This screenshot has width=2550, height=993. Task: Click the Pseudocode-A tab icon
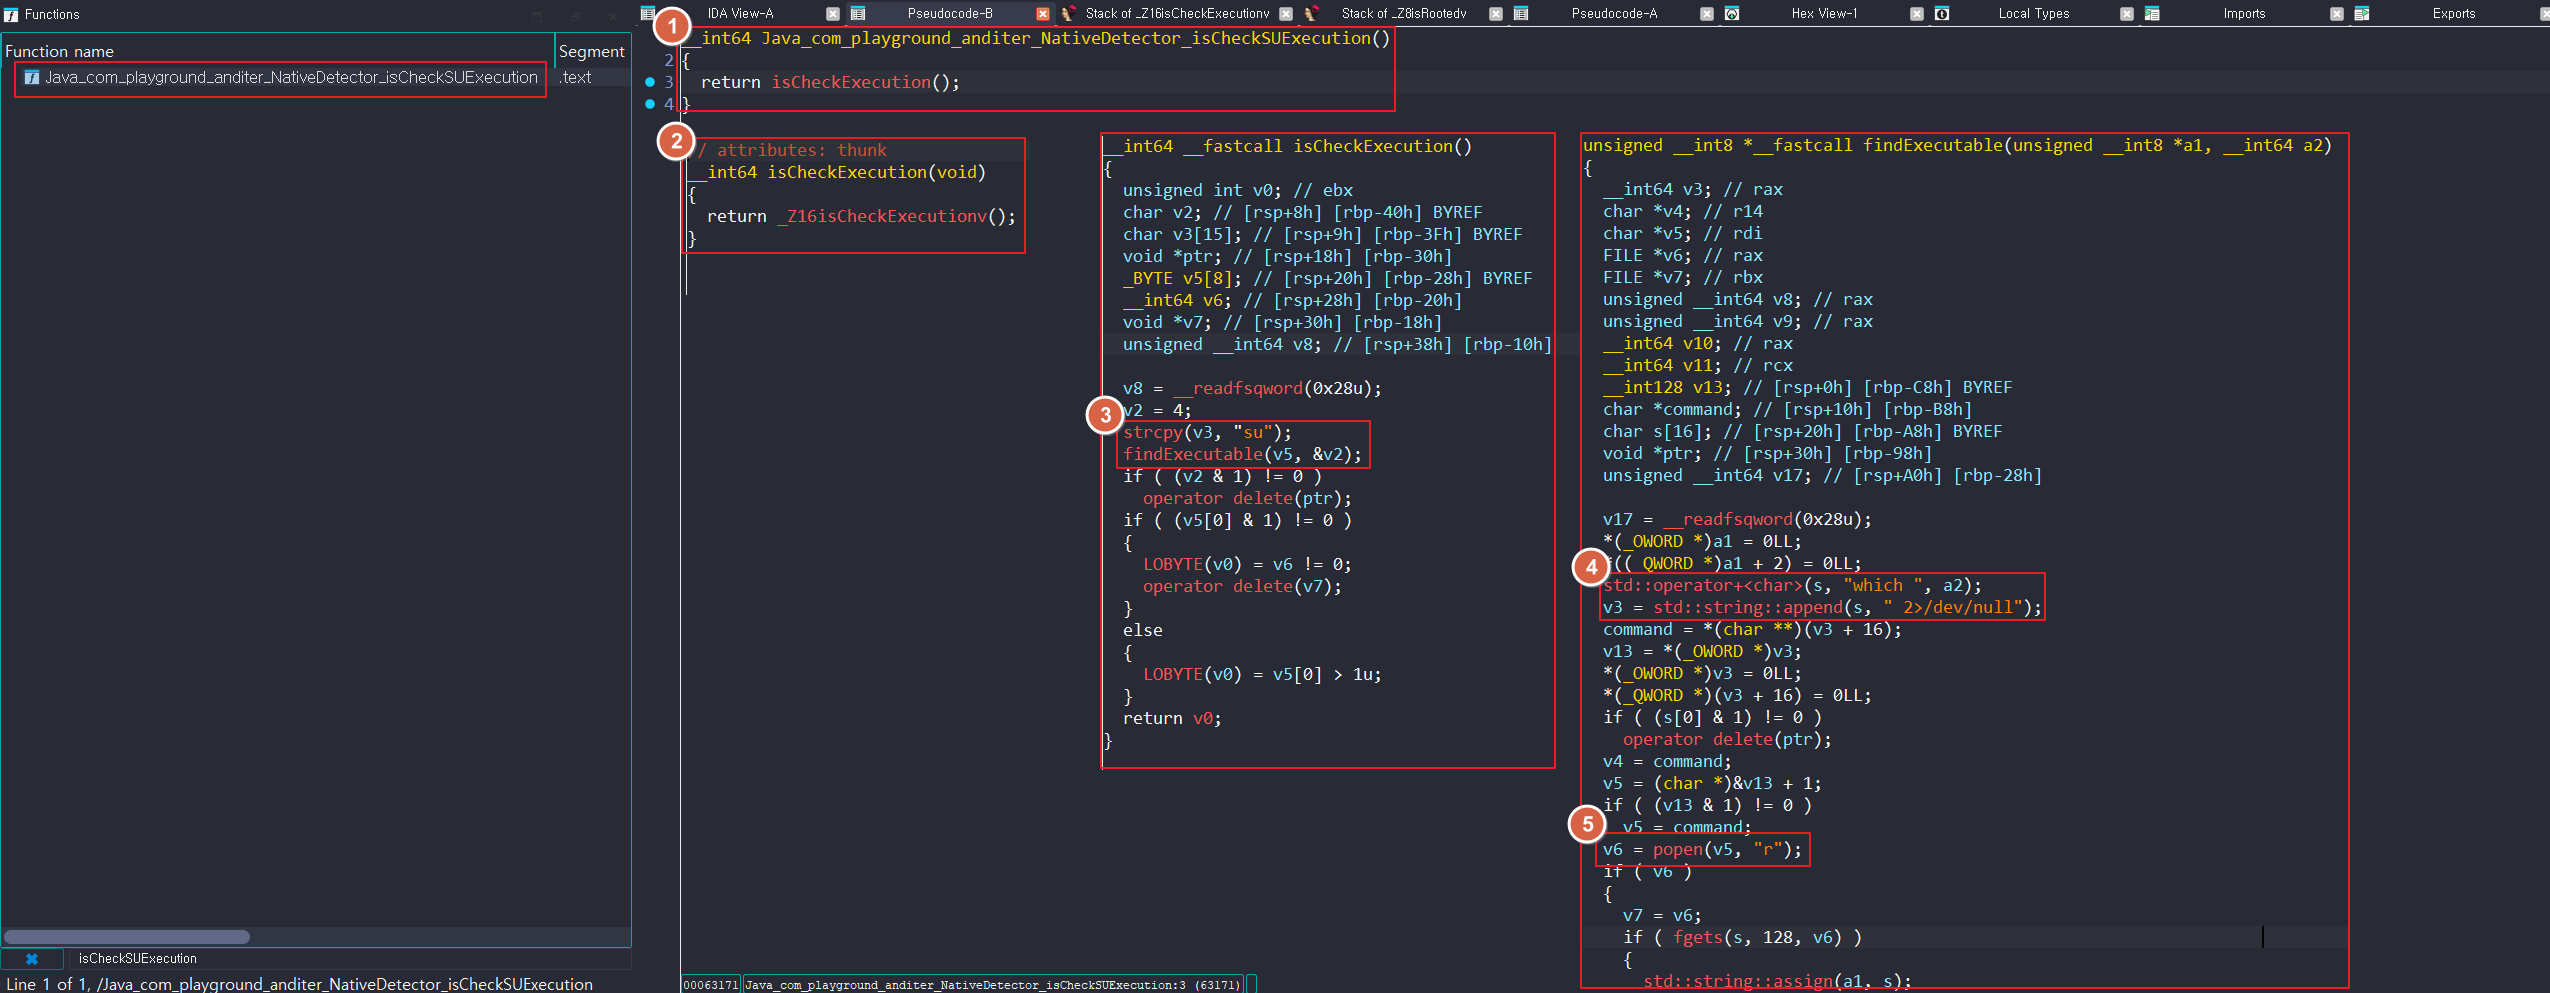tap(1521, 13)
